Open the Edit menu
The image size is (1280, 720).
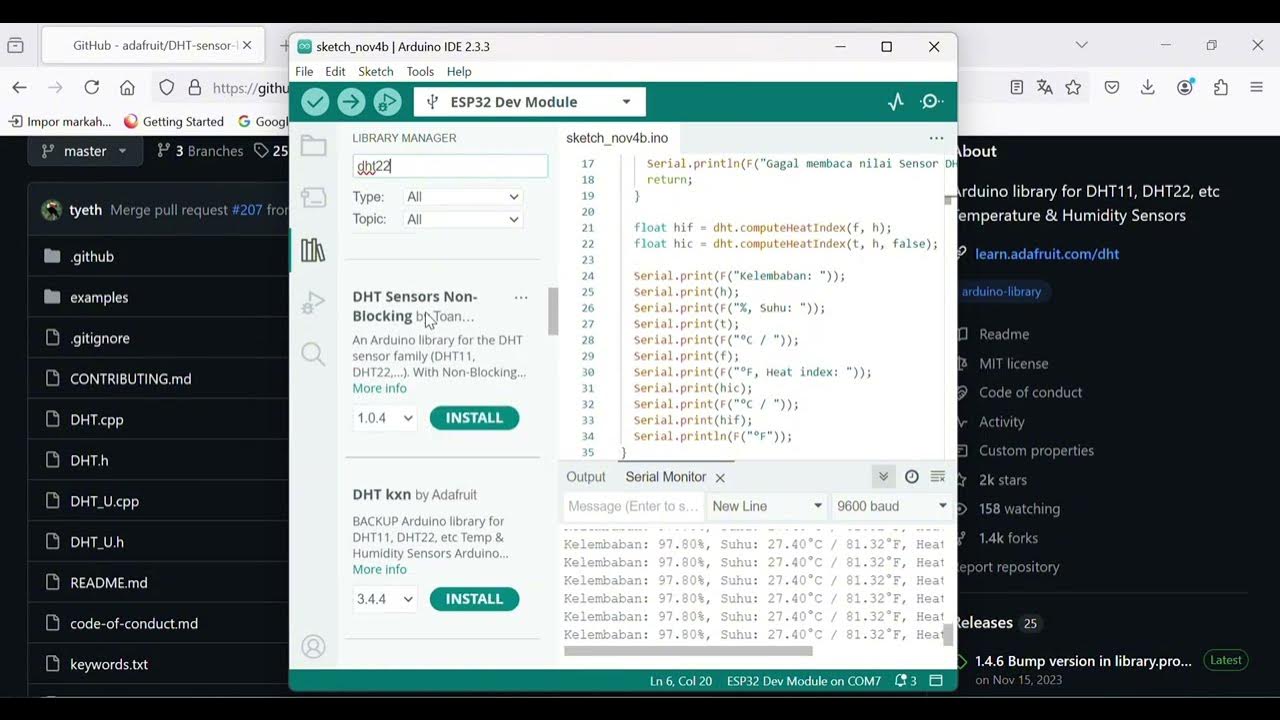point(335,72)
